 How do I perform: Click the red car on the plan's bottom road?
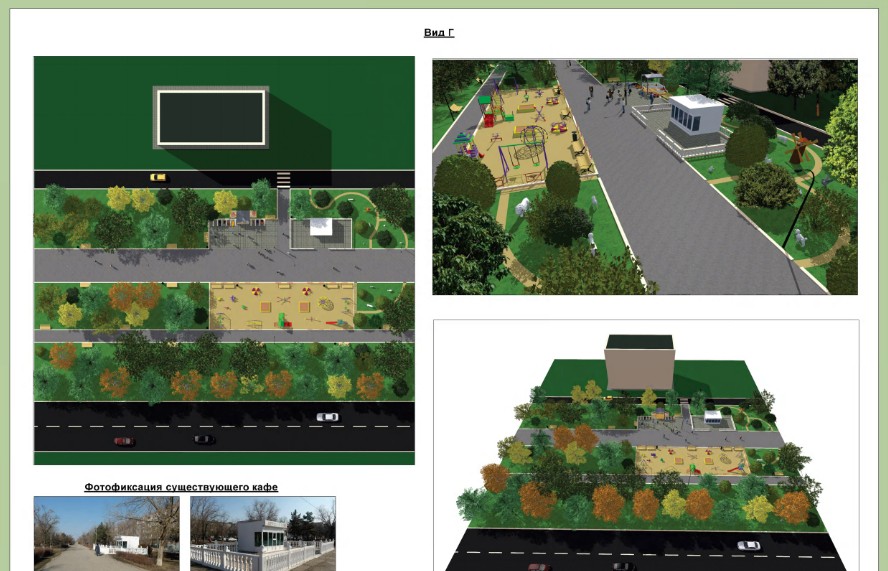(x=123, y=440)
